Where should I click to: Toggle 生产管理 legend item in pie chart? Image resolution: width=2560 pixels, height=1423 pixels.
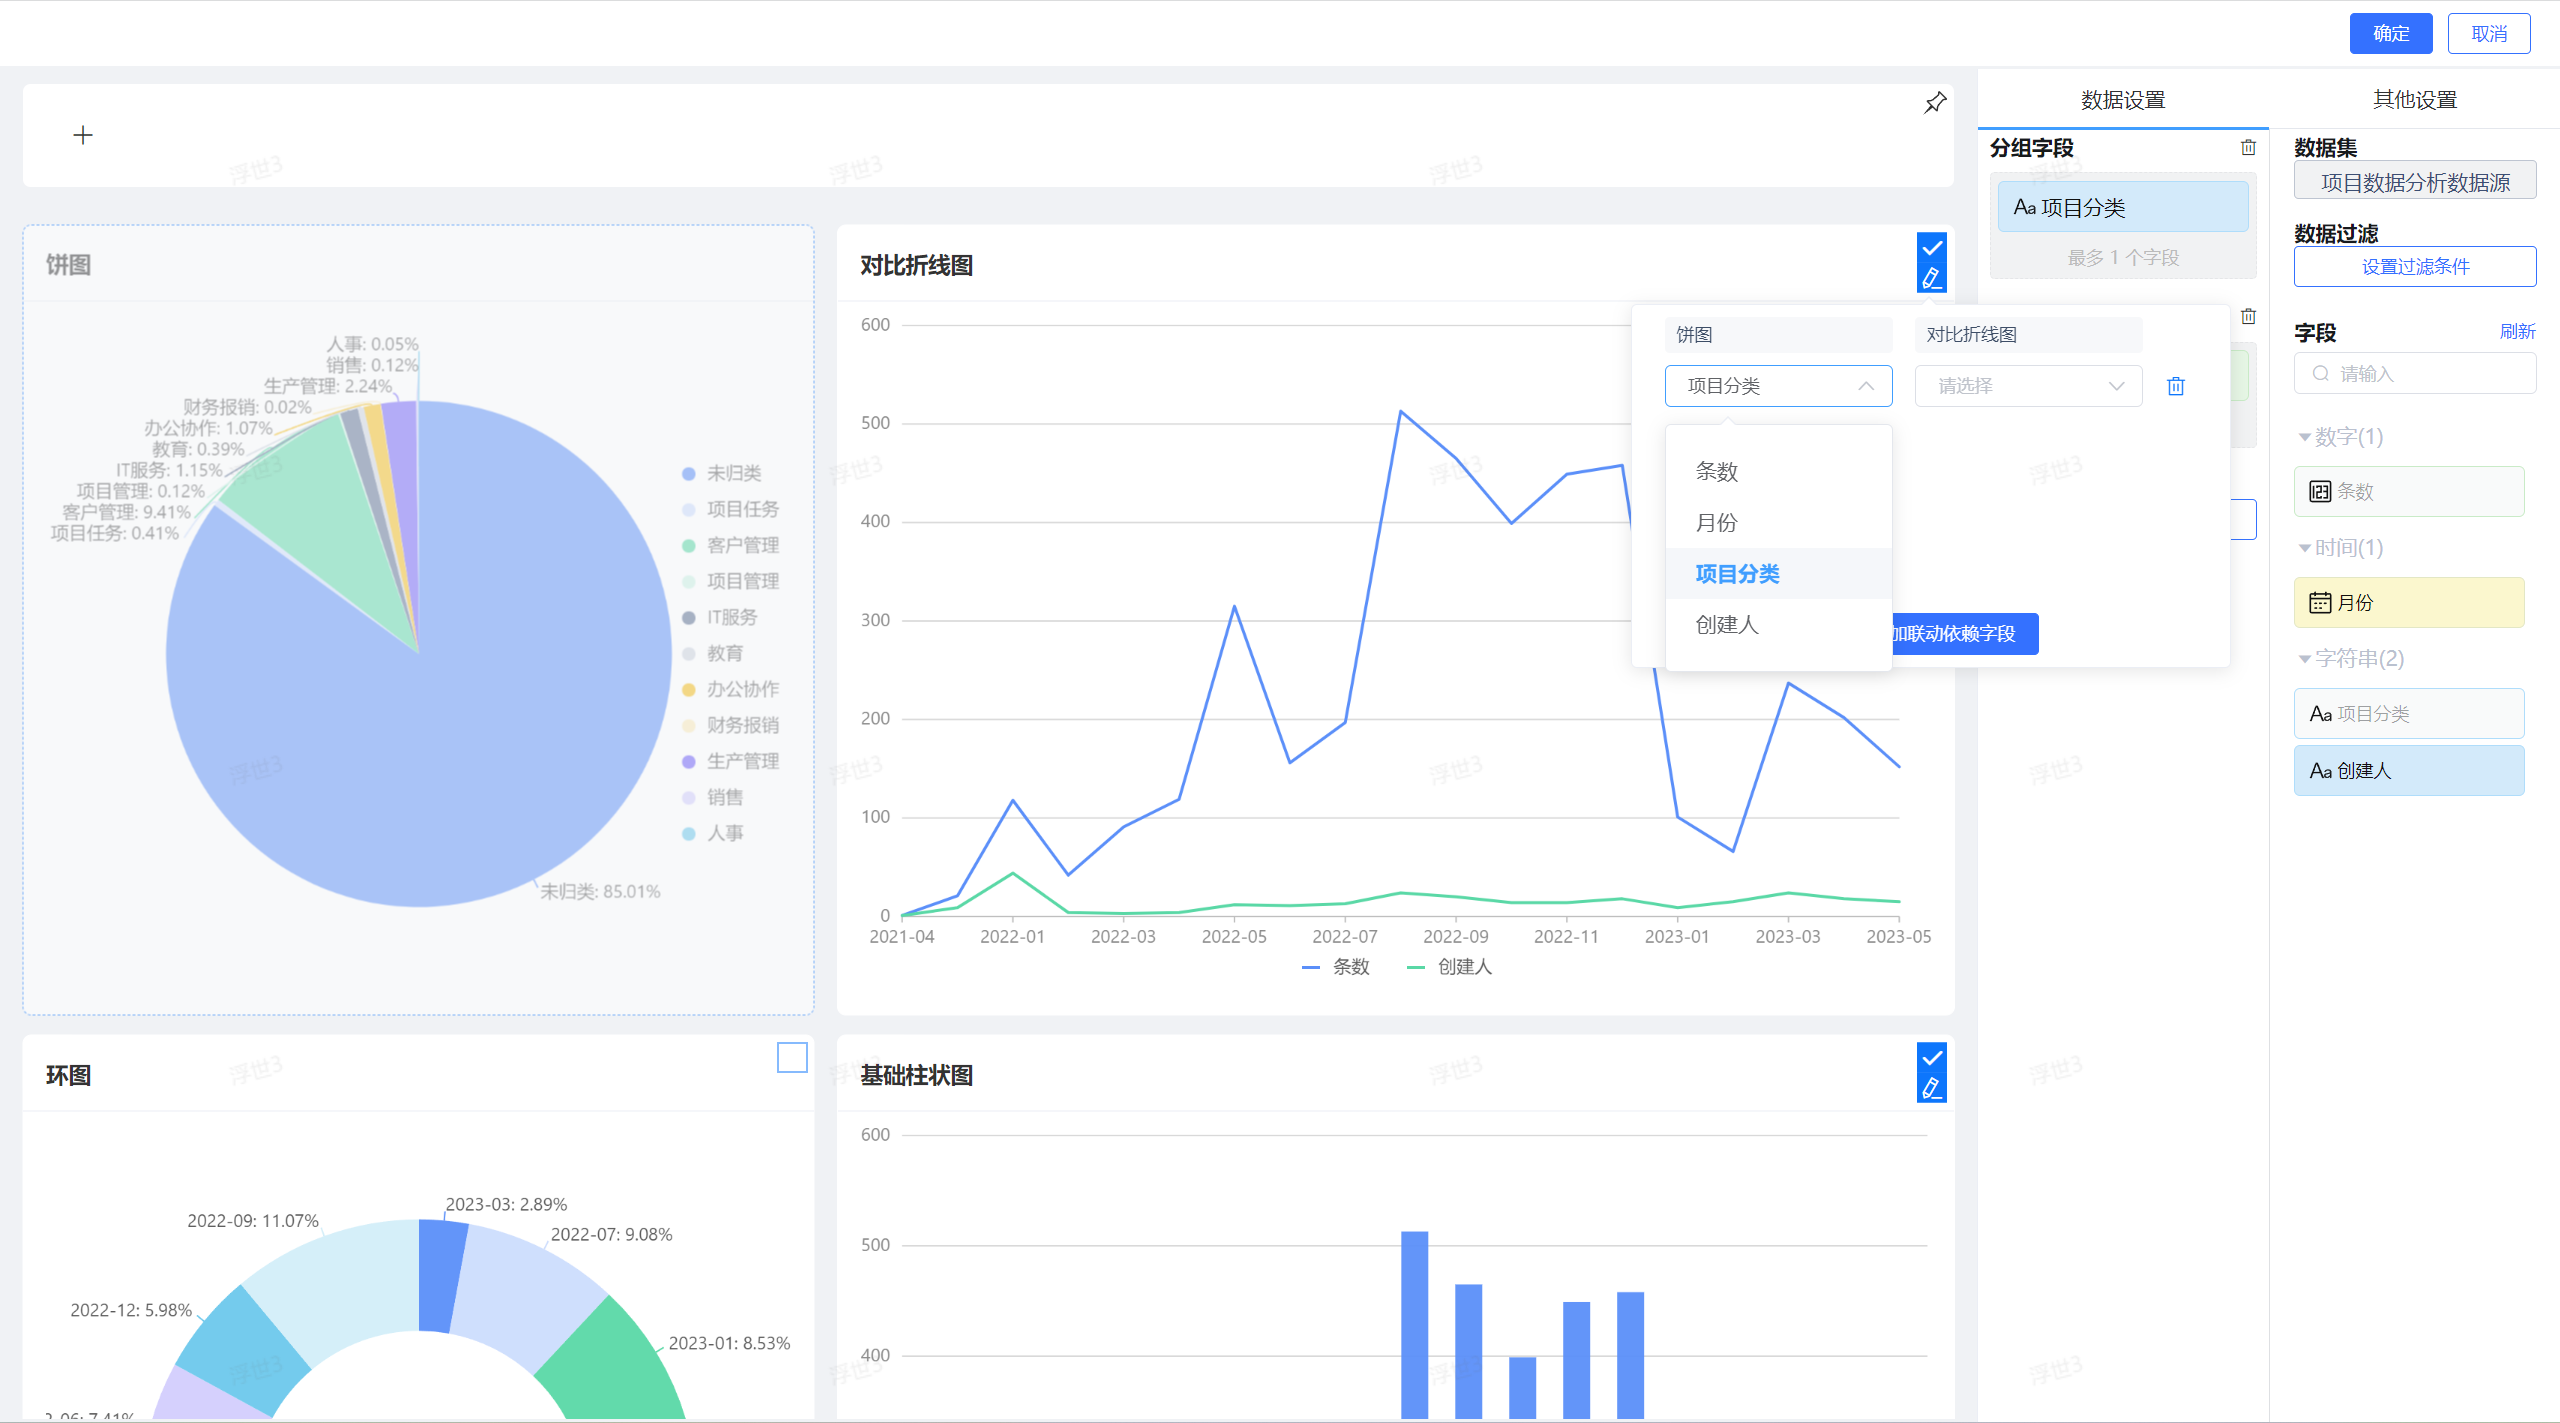[730, 761]
